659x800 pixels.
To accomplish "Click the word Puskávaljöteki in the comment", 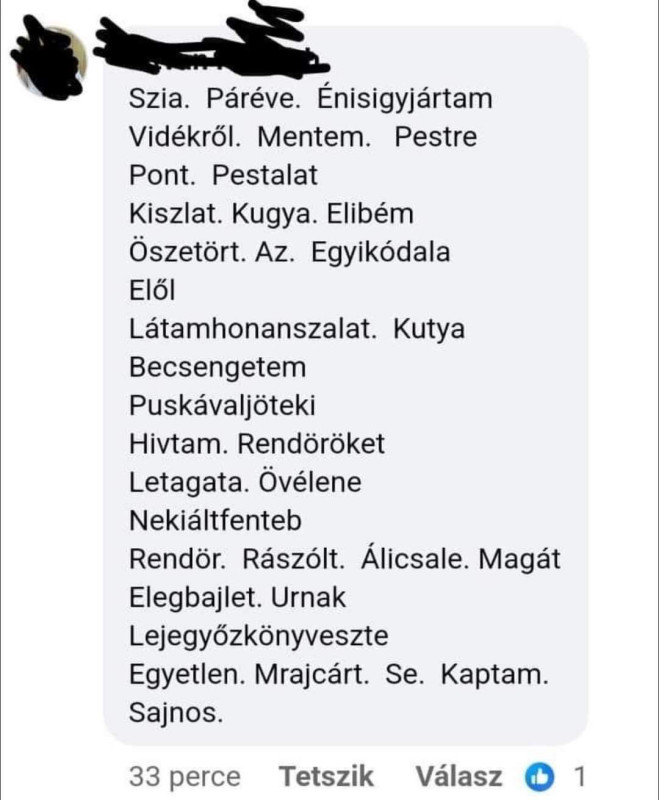I will point(222,406).
